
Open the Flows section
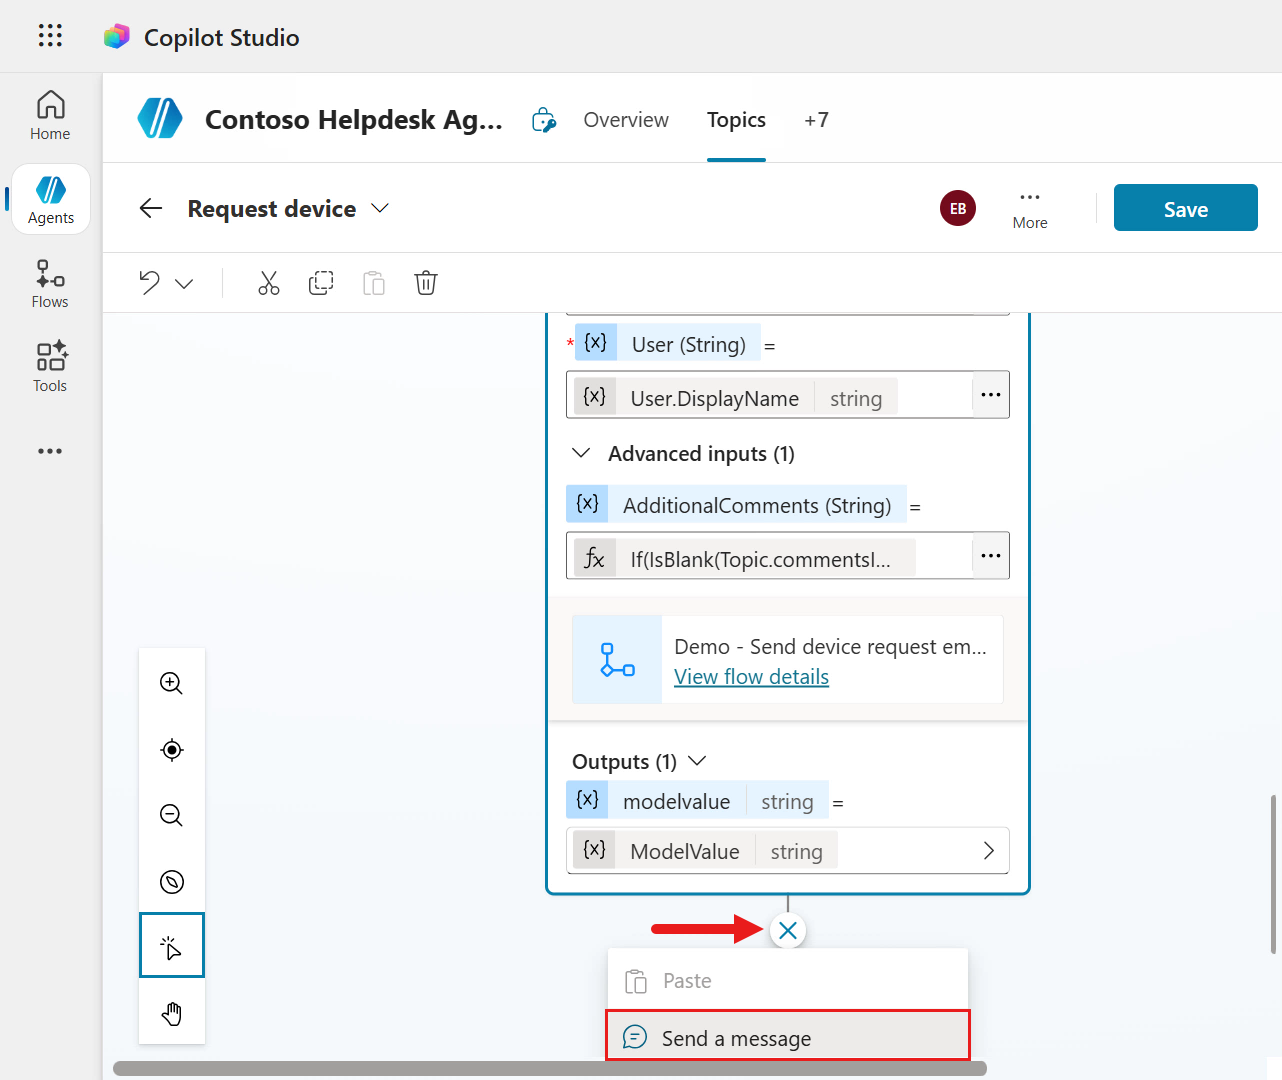pyautogui.click(x=49, y=283)
